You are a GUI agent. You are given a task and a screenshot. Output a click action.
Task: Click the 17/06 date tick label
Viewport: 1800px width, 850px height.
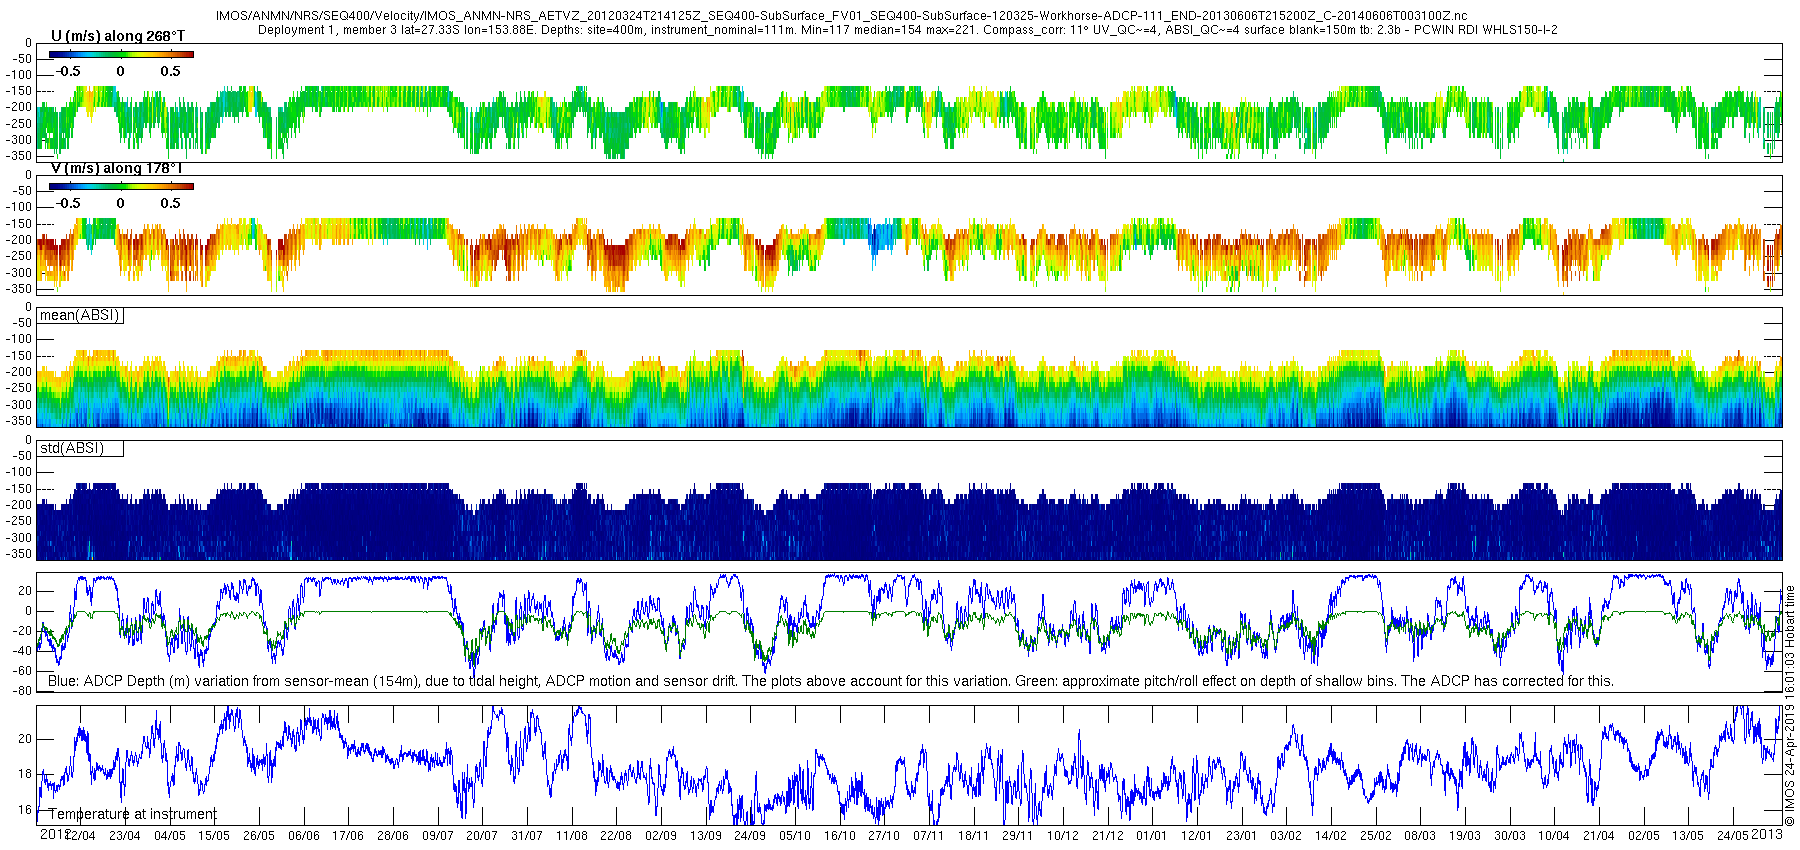348,836
